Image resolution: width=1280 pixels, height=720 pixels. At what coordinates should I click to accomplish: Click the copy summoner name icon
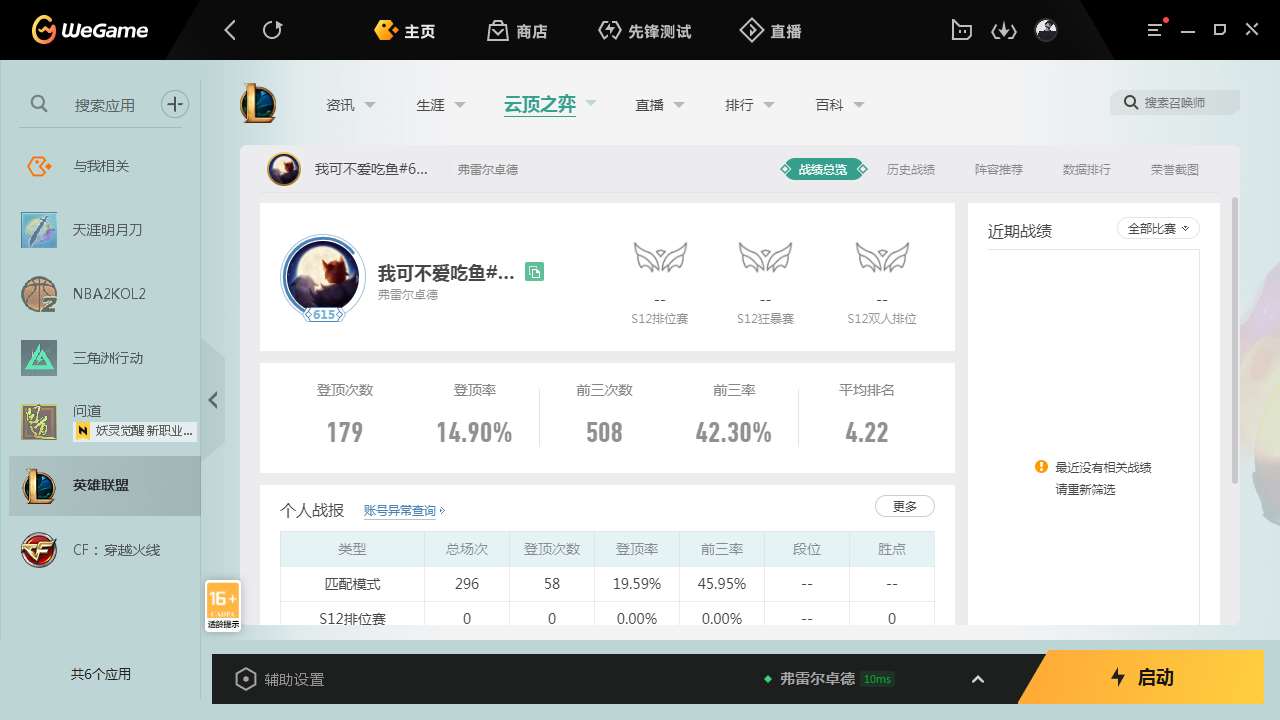coord(535,272)
